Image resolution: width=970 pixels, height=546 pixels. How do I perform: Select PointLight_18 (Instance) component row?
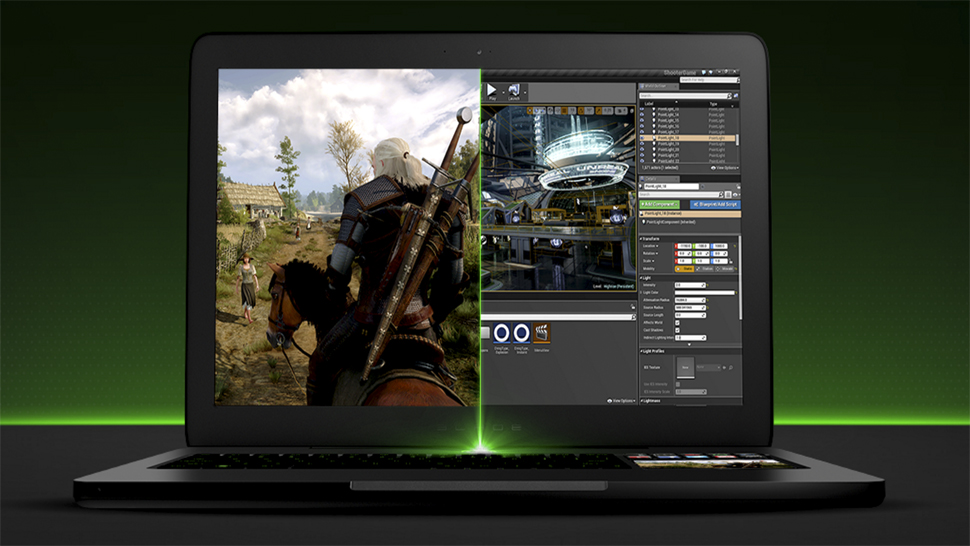click(x=690, y=213)
